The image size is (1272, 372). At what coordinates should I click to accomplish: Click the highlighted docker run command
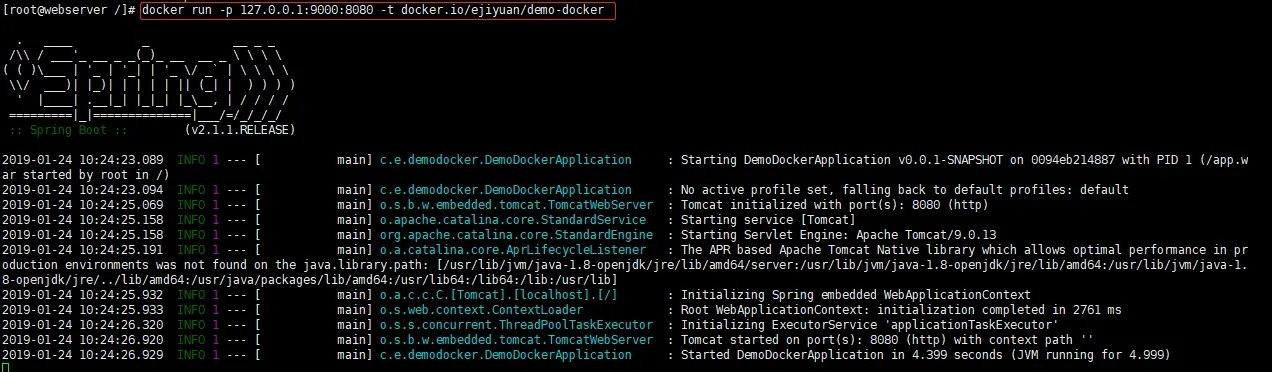[x=375, y=11]
